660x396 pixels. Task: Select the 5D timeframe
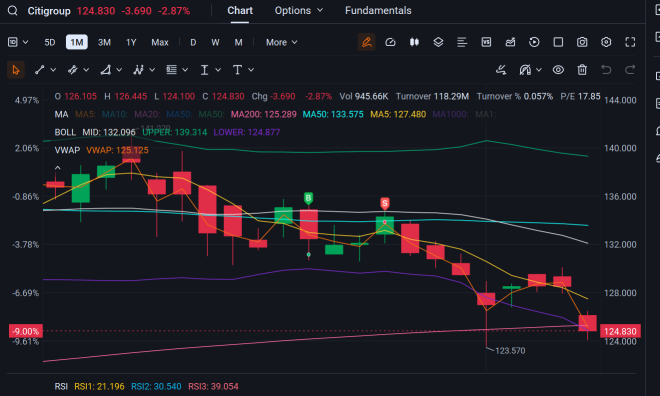50,42
